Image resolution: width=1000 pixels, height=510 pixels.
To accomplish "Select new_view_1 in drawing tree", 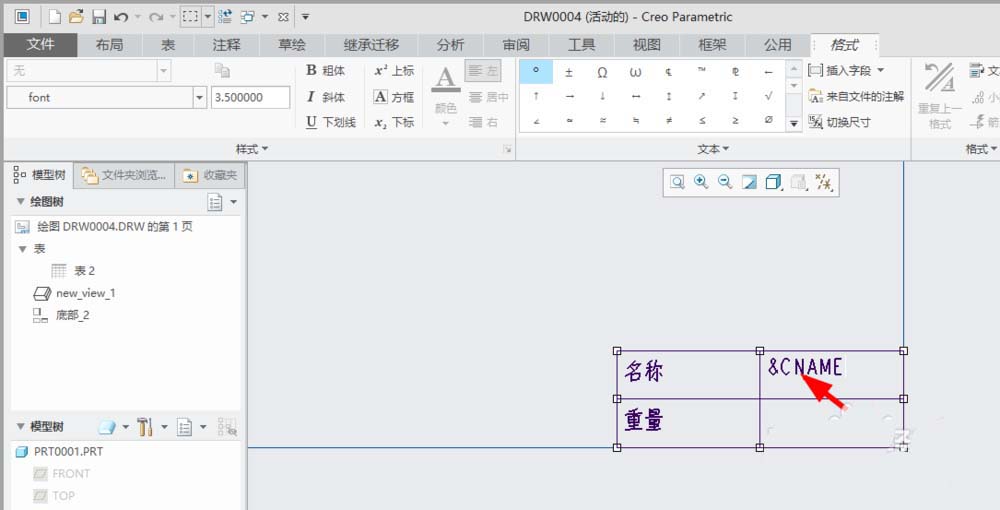I will point(74,293).
